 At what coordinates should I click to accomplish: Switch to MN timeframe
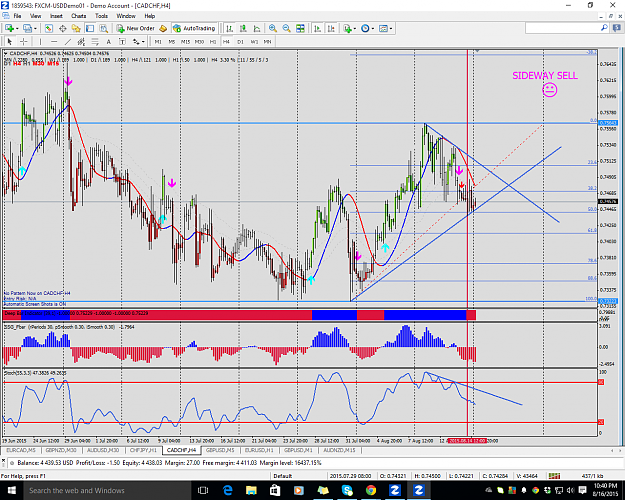tap(267, 41)
